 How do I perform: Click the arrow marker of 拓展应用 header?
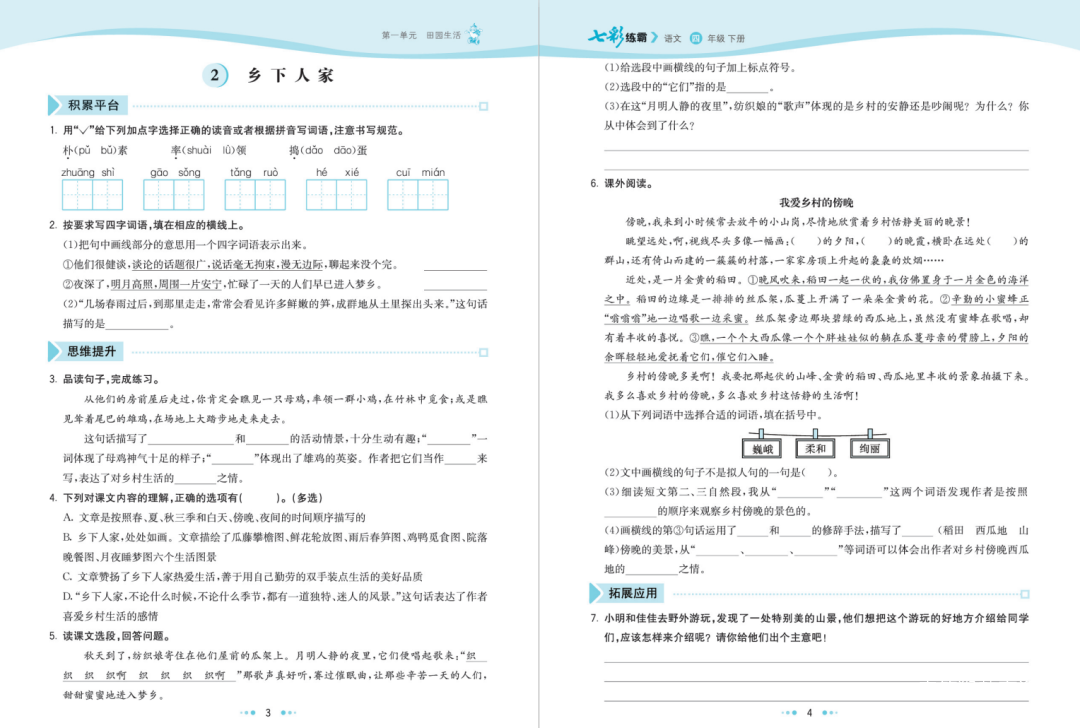(596, 593)
